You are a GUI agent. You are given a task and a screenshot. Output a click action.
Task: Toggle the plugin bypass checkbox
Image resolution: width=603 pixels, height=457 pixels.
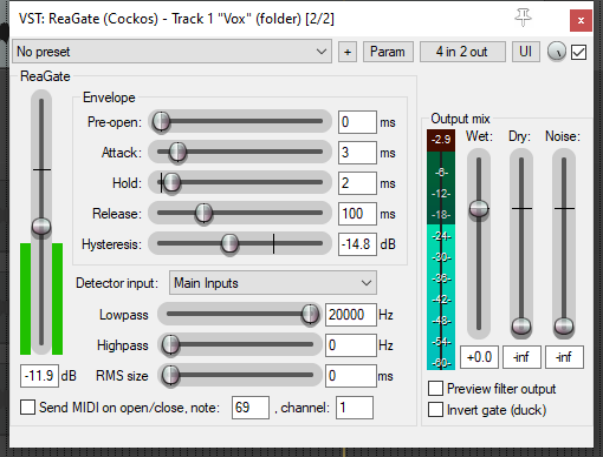(x=578, y=52)
